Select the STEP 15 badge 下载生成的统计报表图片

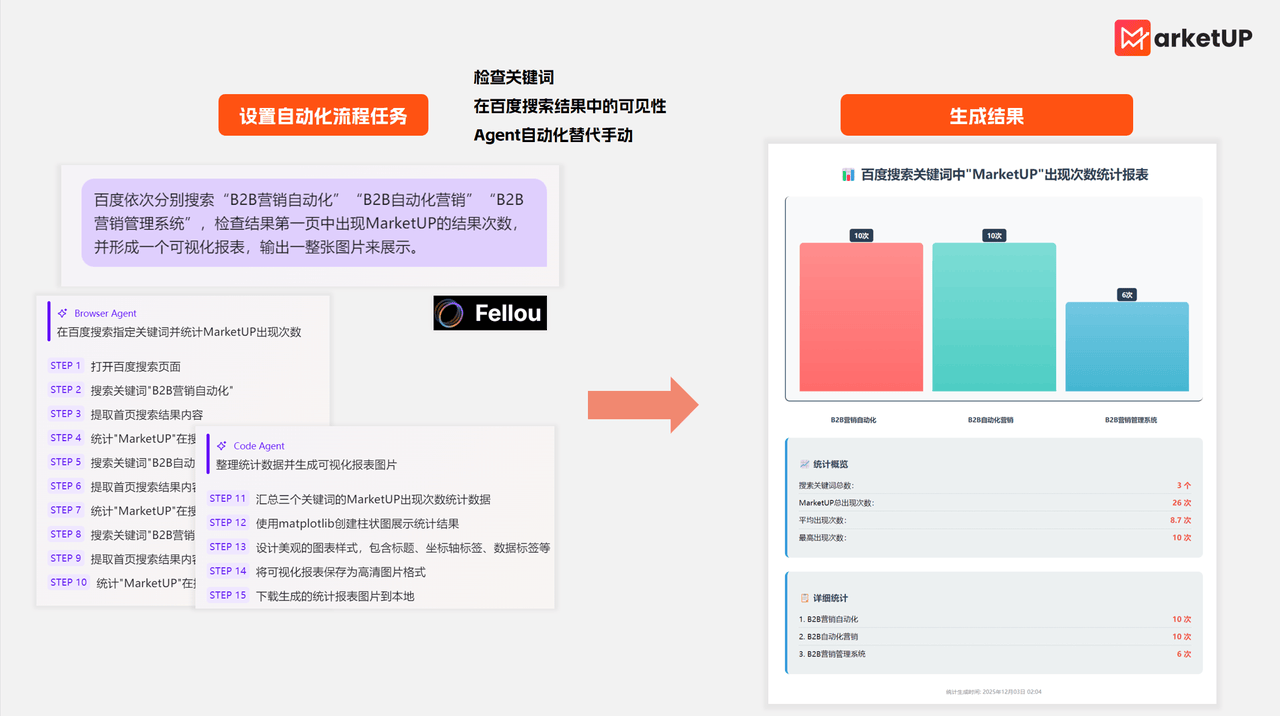227,595
